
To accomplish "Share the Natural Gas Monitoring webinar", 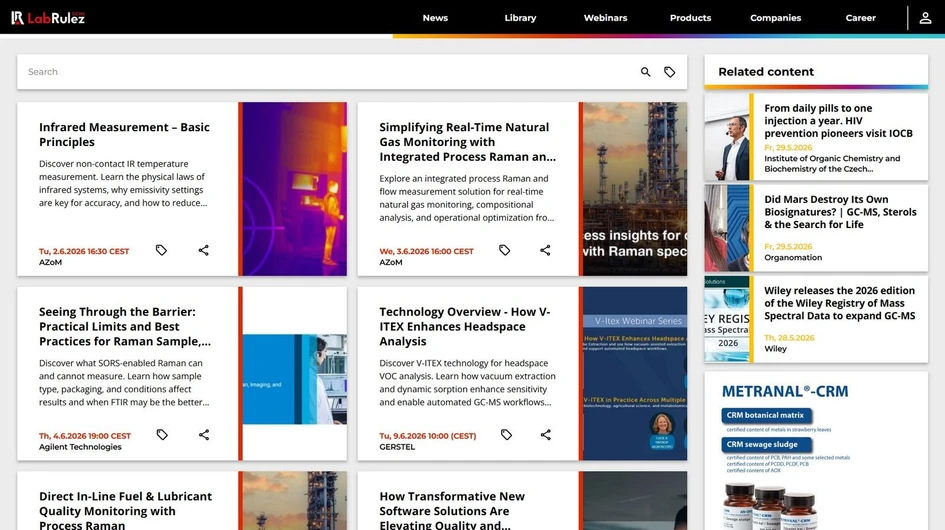I will coord(545,250).
